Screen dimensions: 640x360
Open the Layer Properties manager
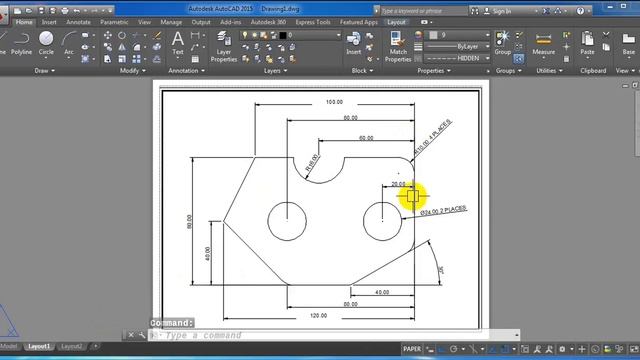[224, 47]
